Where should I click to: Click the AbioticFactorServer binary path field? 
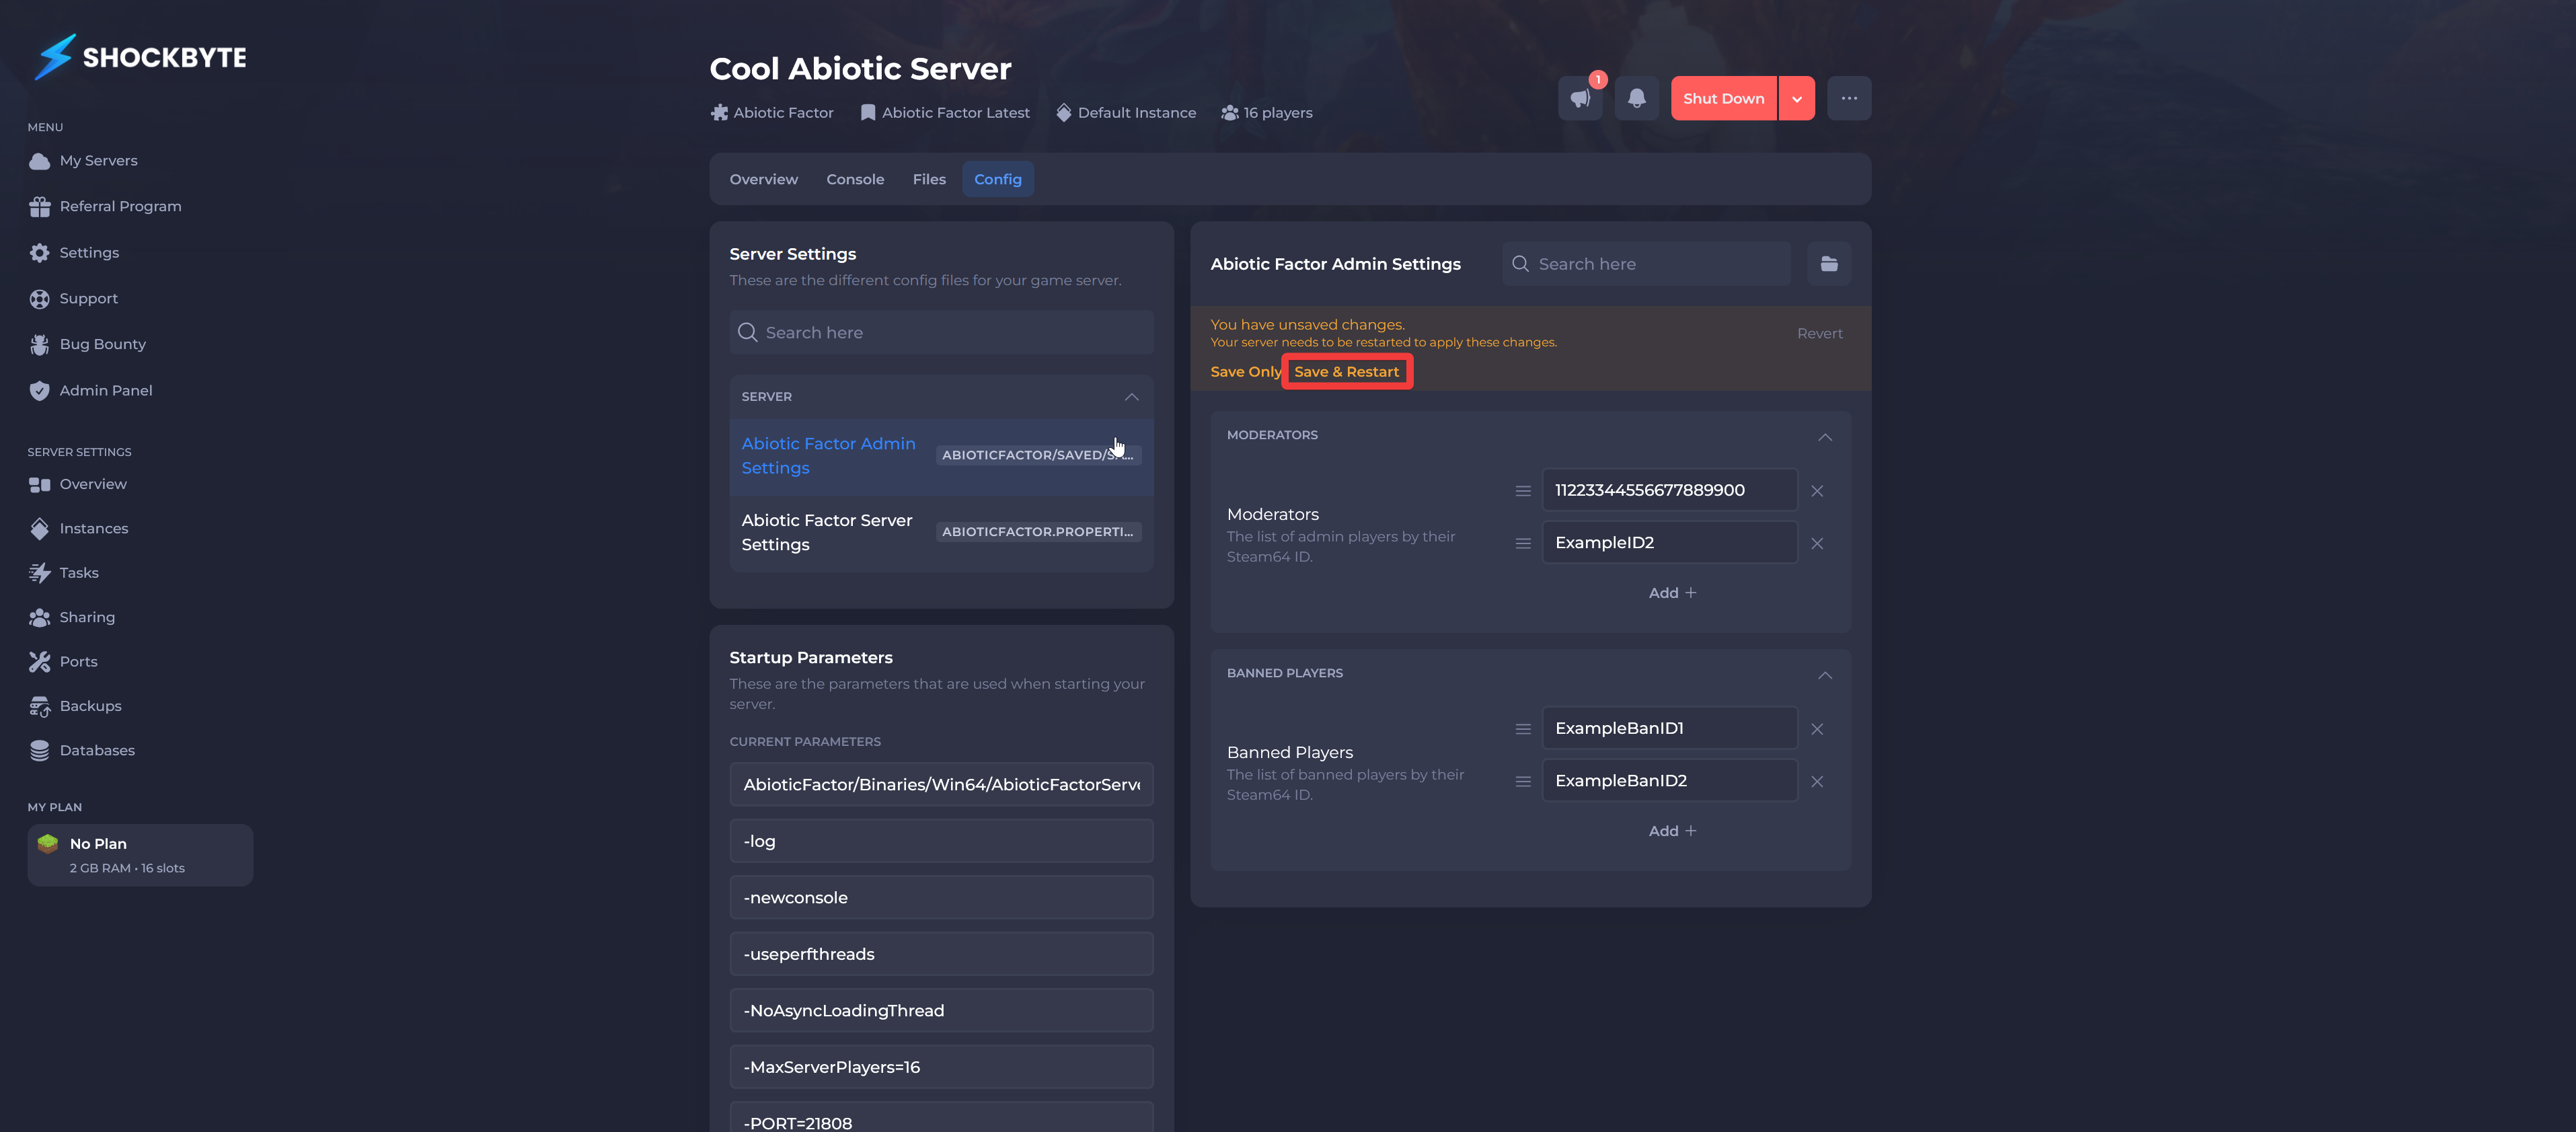(x=941, y=784)
